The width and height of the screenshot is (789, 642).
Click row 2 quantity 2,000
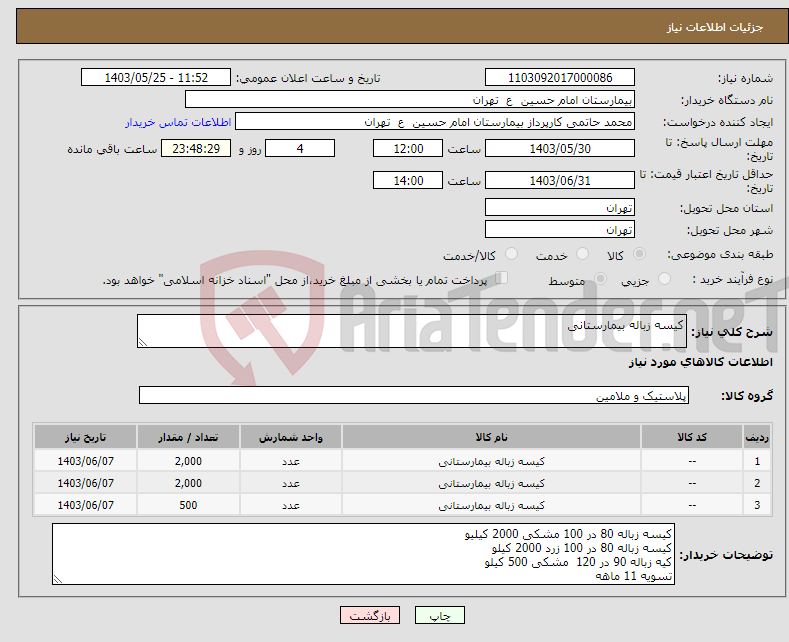pyautogui.click(x=188, y=484)
